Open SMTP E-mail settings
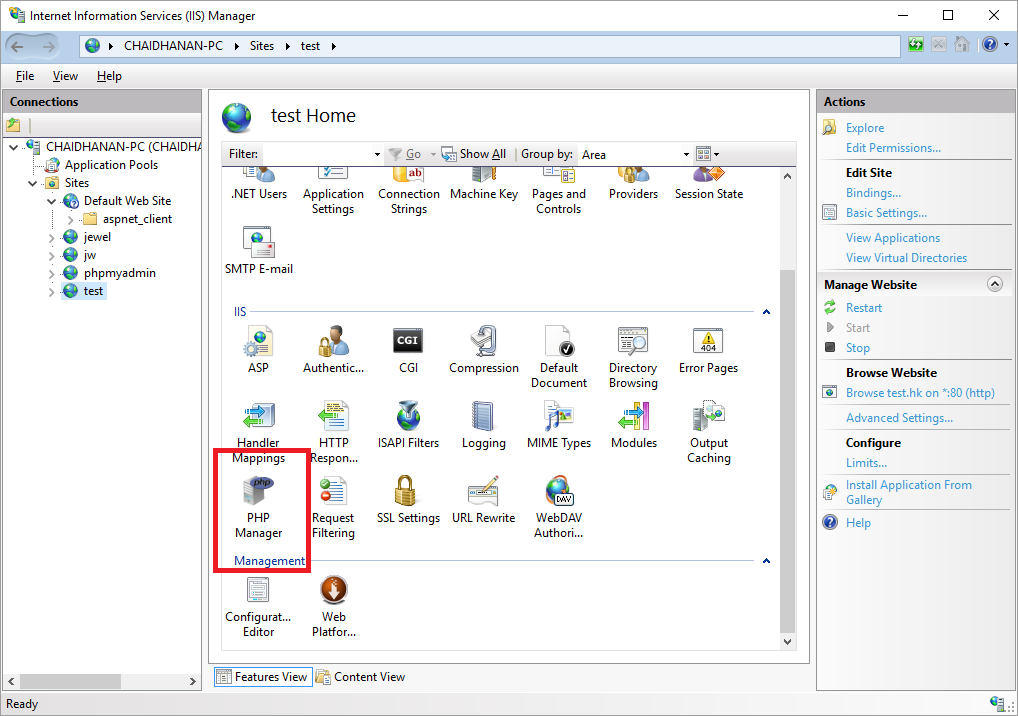Image resolution: width=1018 pixels, height=716 pixels. [258, 251]
